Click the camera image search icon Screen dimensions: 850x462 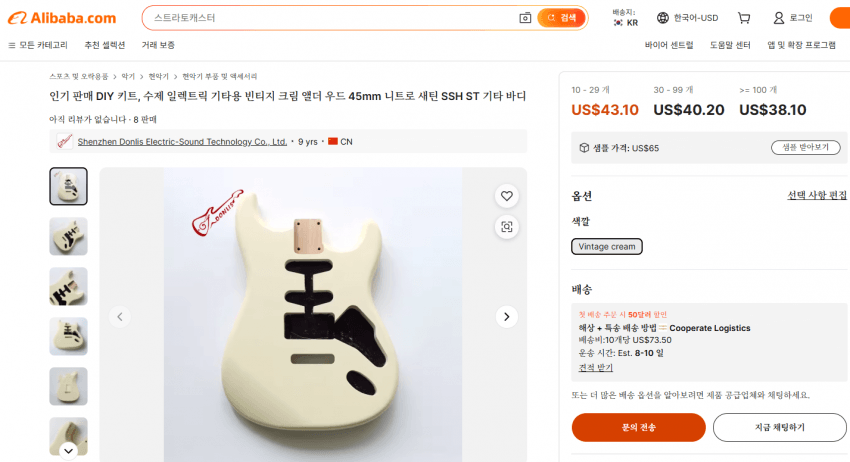[x=525, y=18]
